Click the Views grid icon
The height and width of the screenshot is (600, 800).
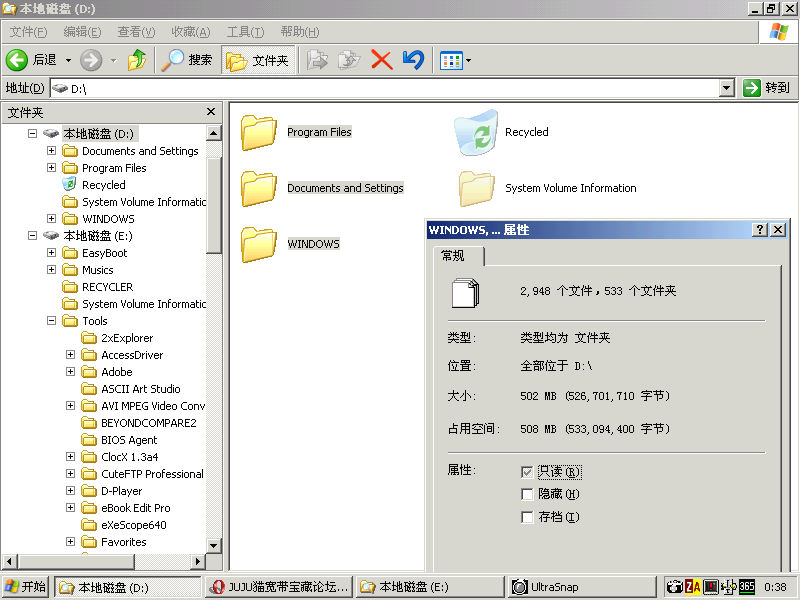tap(451, 61)
